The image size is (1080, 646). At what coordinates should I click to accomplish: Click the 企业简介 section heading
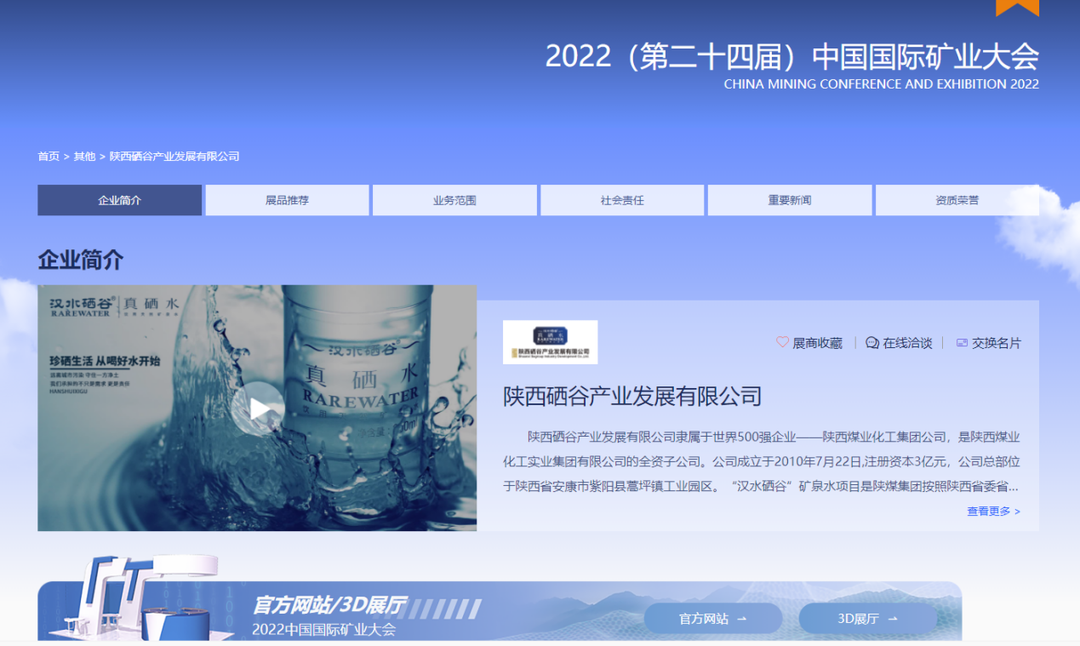pos(81,260)
